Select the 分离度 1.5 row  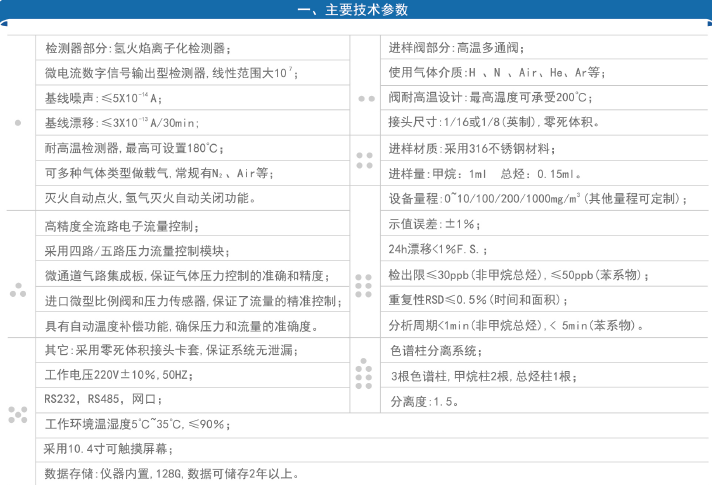tap(424, 400)
